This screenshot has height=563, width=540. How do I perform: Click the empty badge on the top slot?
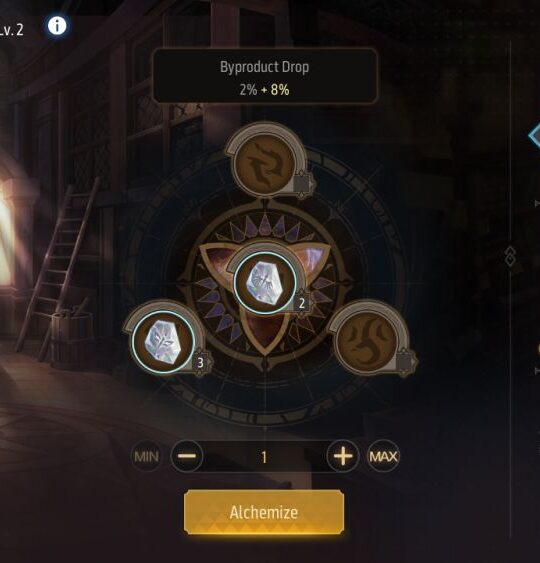pyautogui.click(x=302, y=185)
